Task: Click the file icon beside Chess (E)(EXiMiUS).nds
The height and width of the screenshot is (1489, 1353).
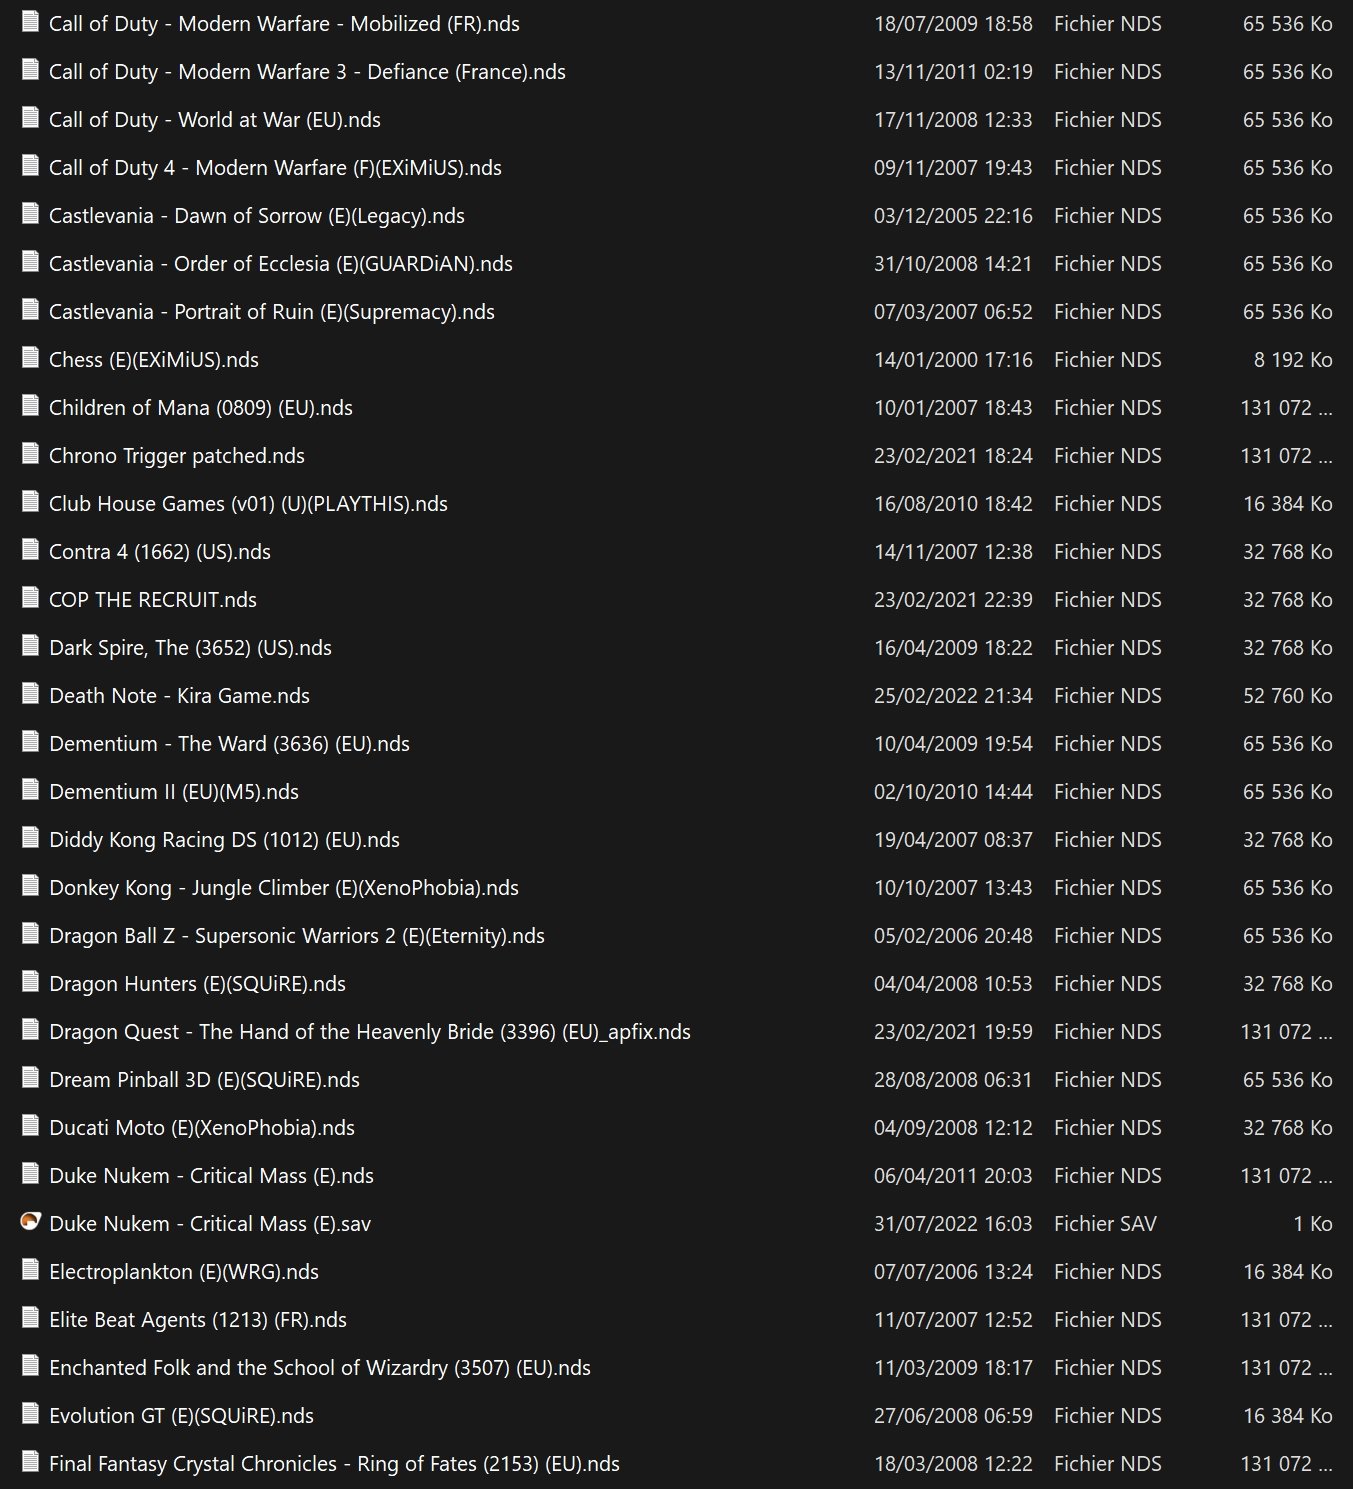Action: click(x=30, y=358)
